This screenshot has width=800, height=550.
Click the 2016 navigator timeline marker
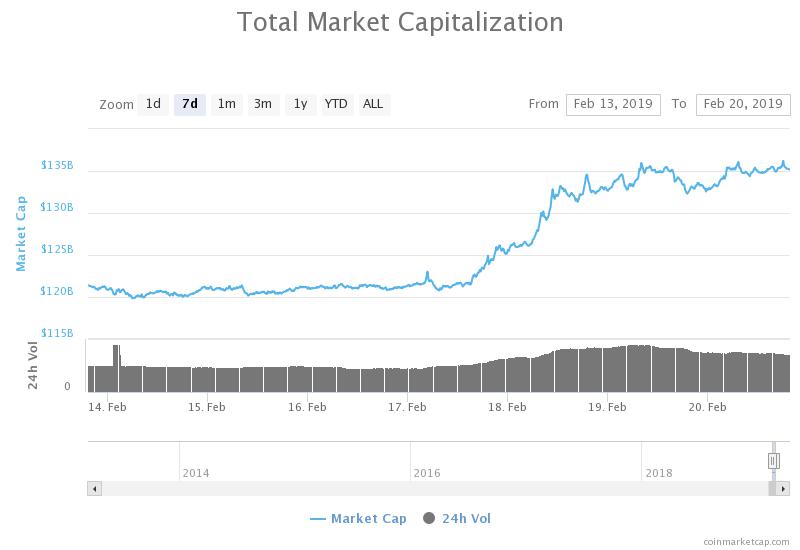pyautogui.click(x=427, y=473)
